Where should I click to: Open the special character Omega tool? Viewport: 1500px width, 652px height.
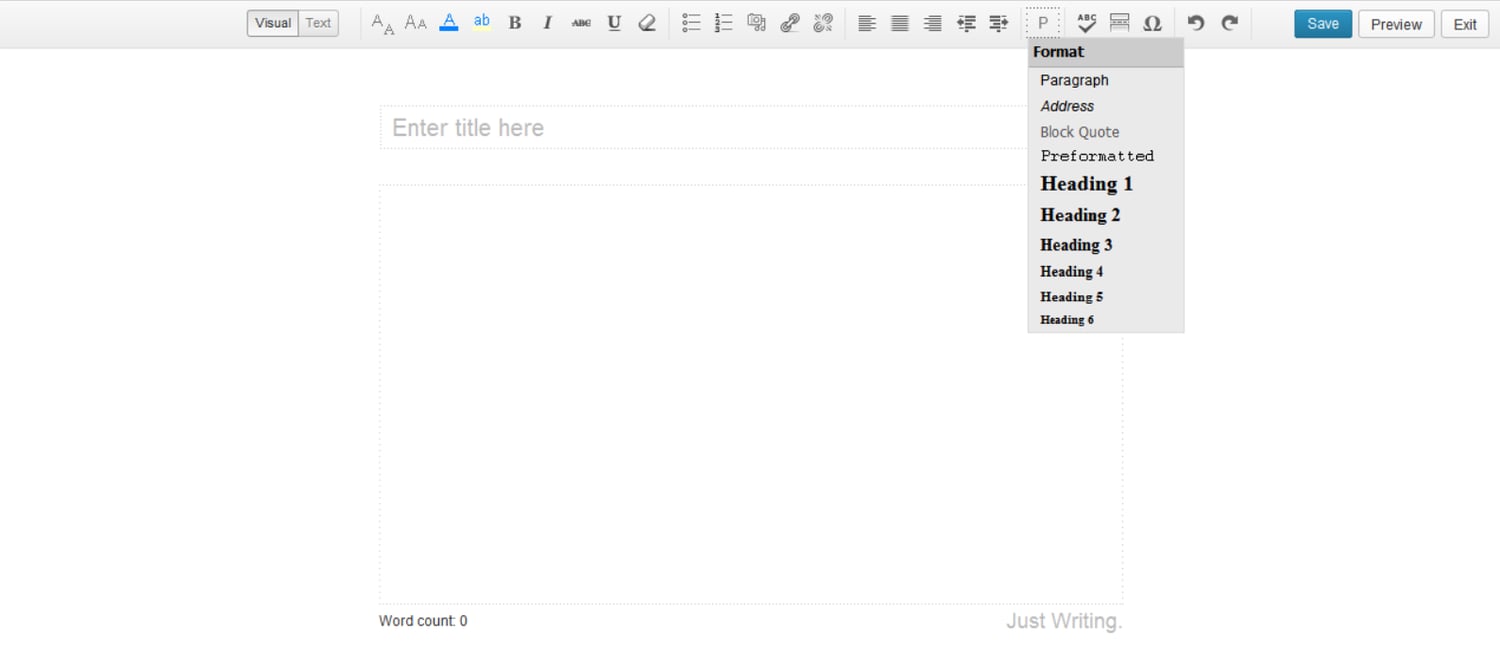(x=1152, y=23)
